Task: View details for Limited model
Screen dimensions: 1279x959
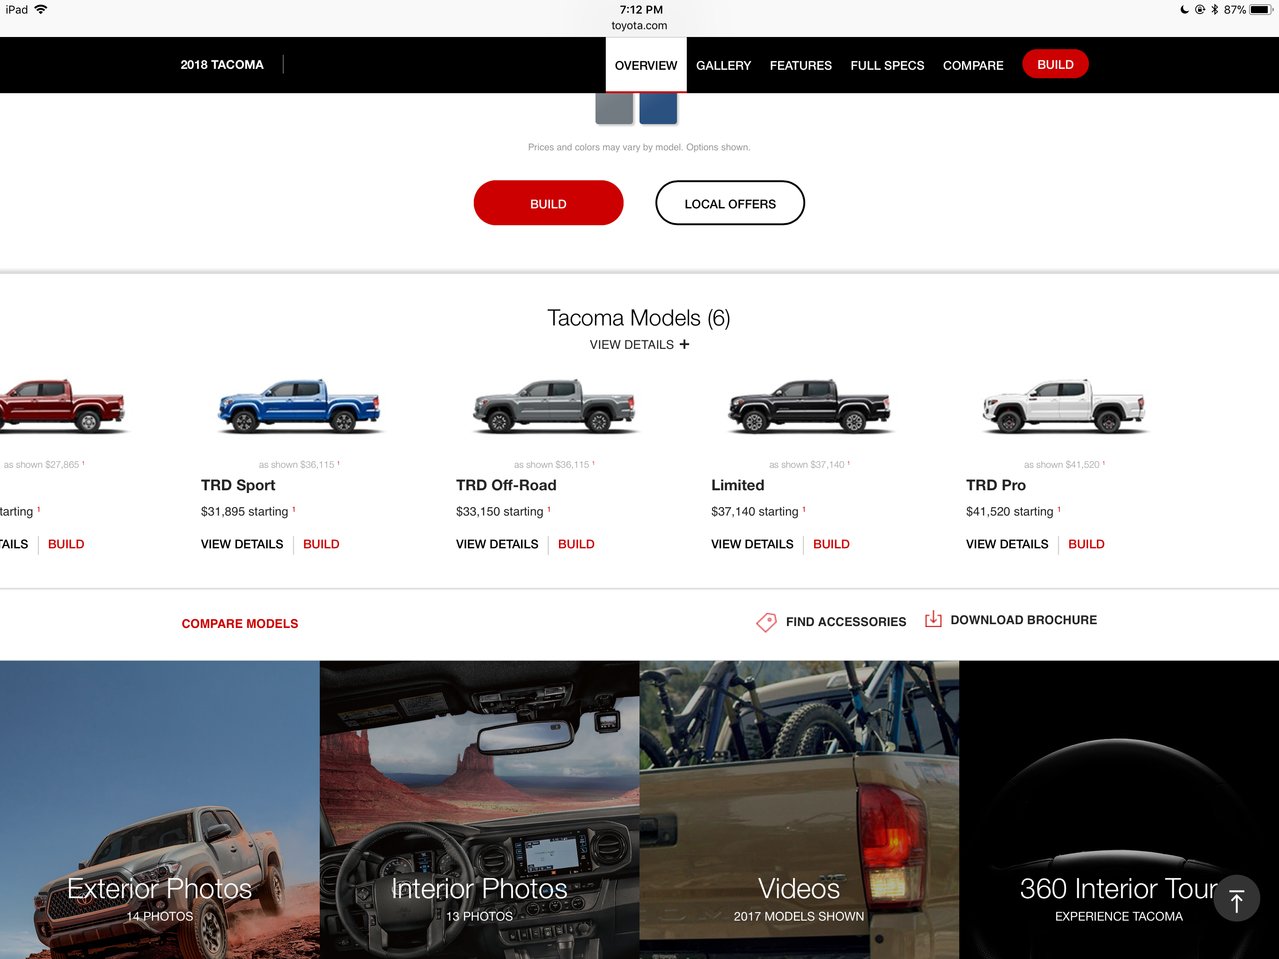Action: [x=752, y=544]
